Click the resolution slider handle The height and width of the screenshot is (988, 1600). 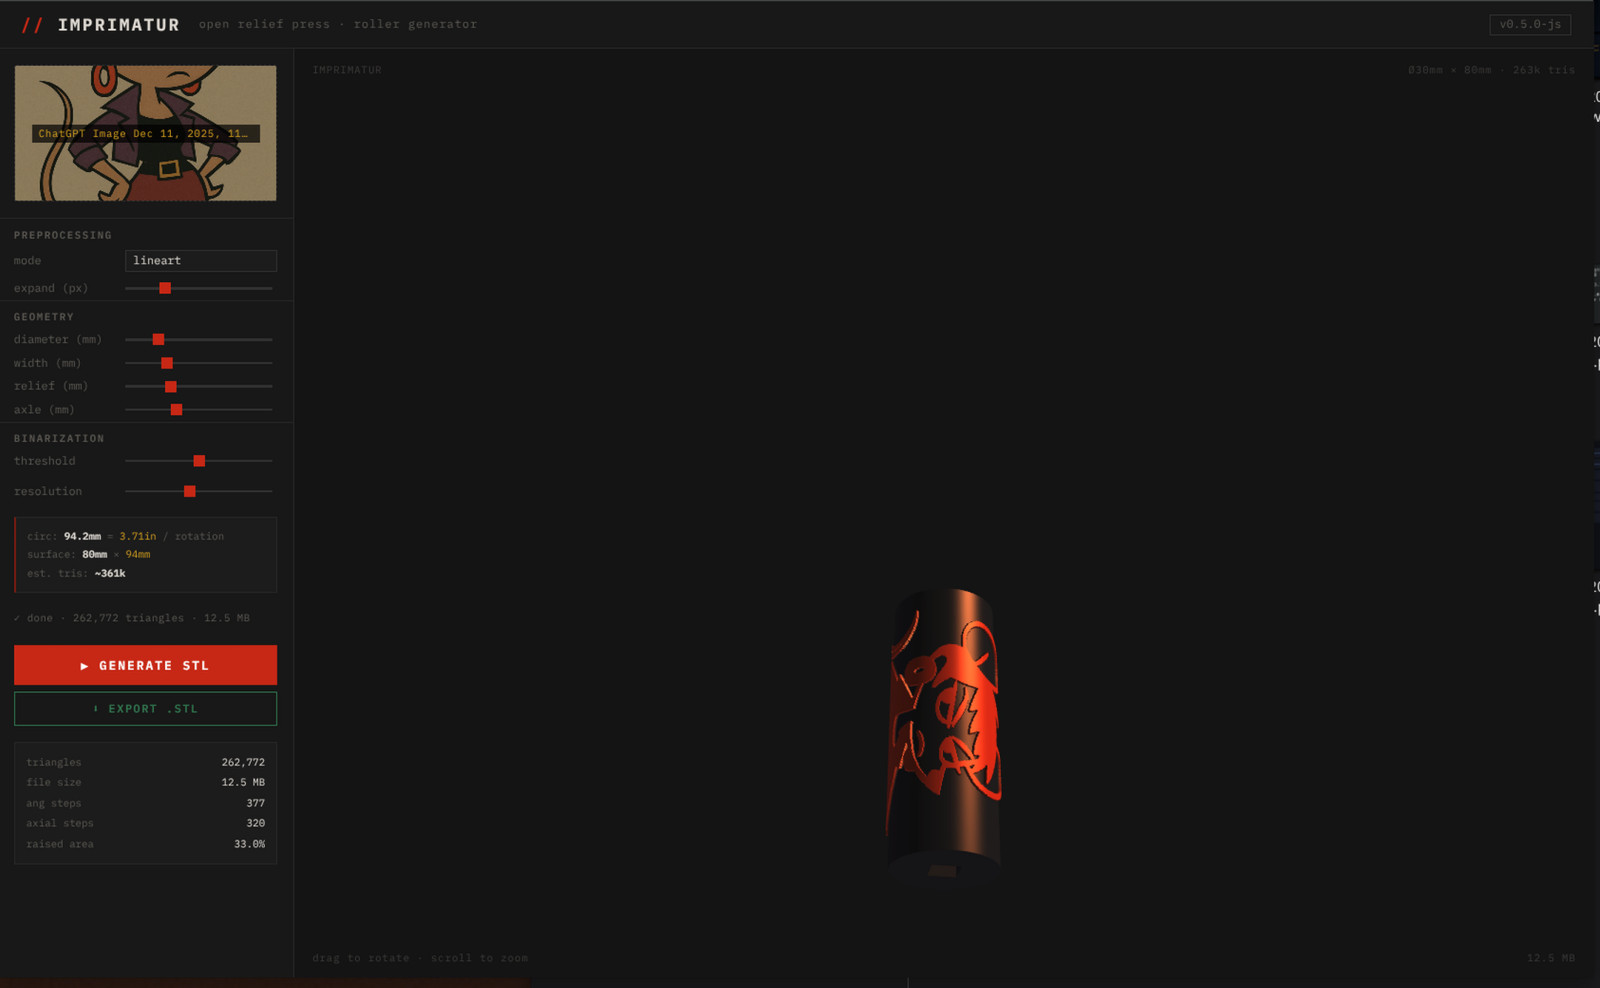pos(190,491)
